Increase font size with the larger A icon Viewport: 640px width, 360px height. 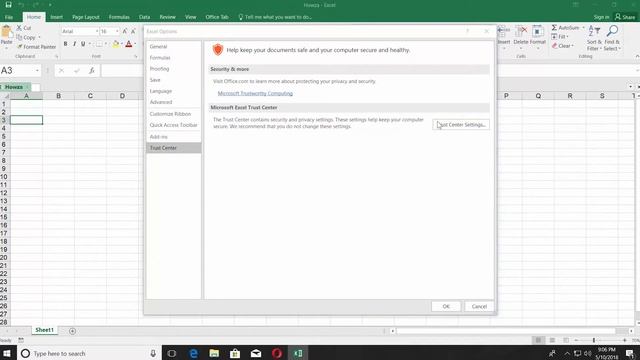[x=125, y=31]
